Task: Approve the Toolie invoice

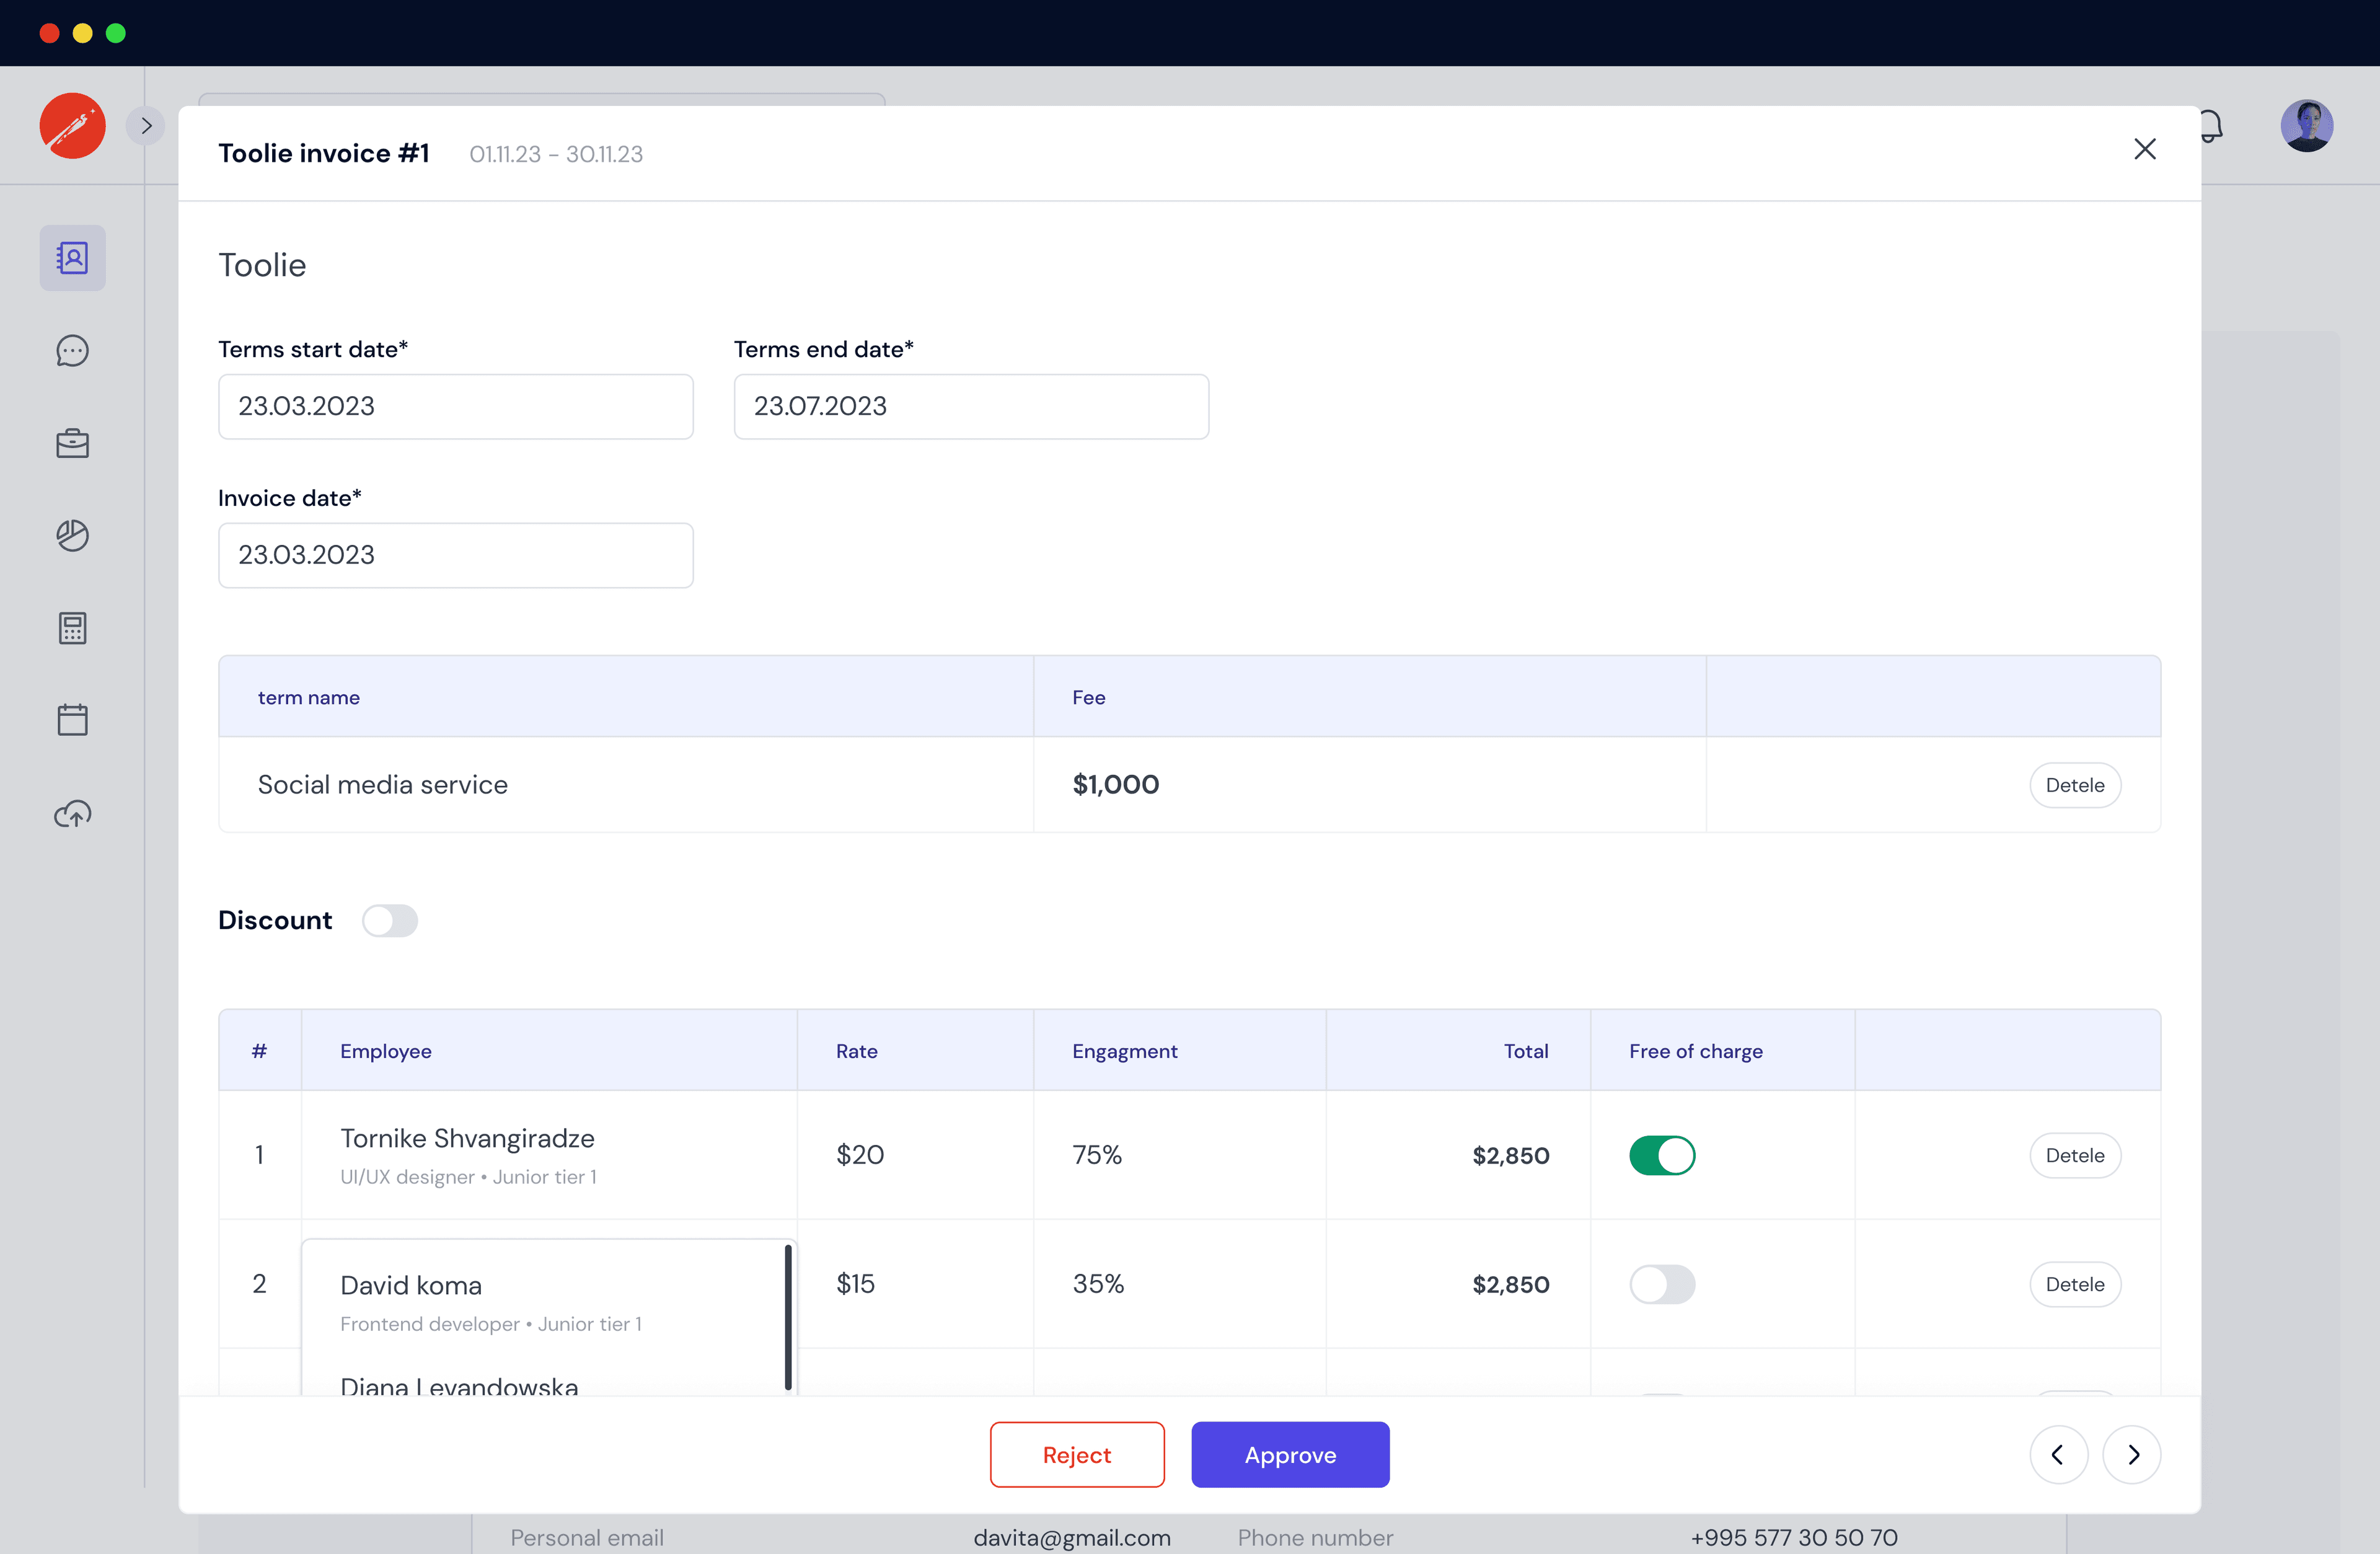Action: coord(1290,1455)
